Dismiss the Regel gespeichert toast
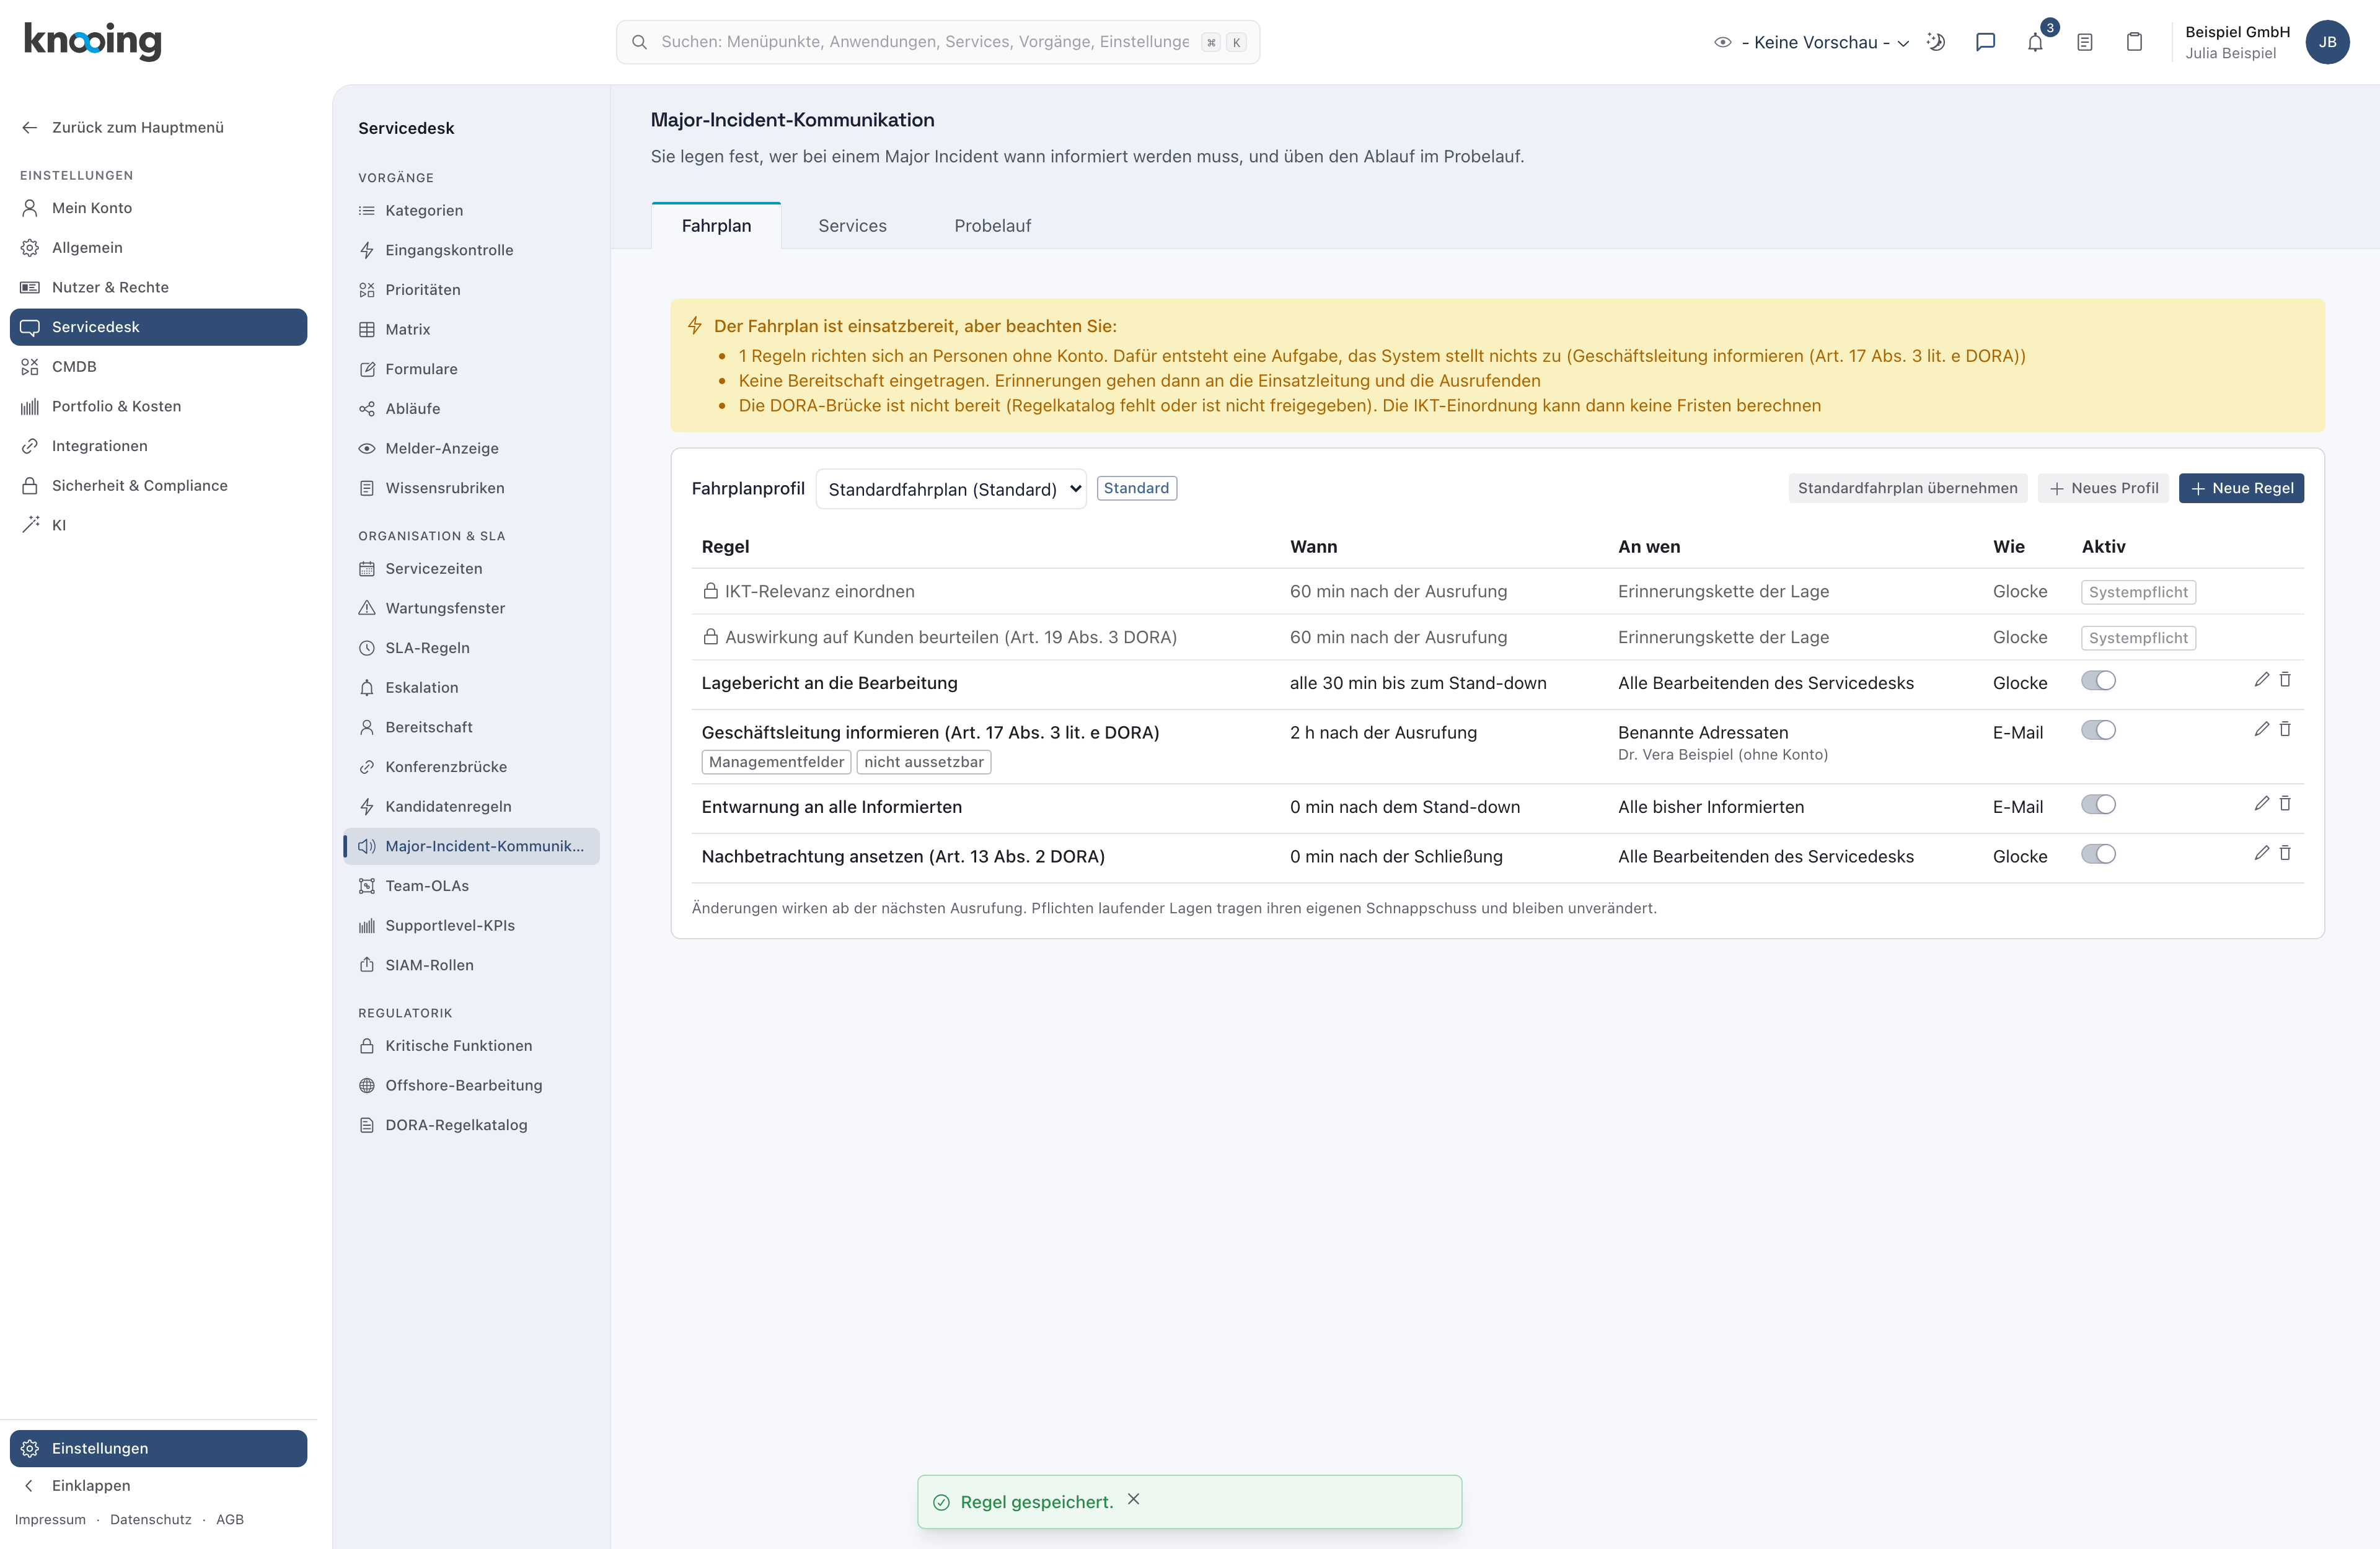The image size is (2380, 1549). coord(1133,1499)
